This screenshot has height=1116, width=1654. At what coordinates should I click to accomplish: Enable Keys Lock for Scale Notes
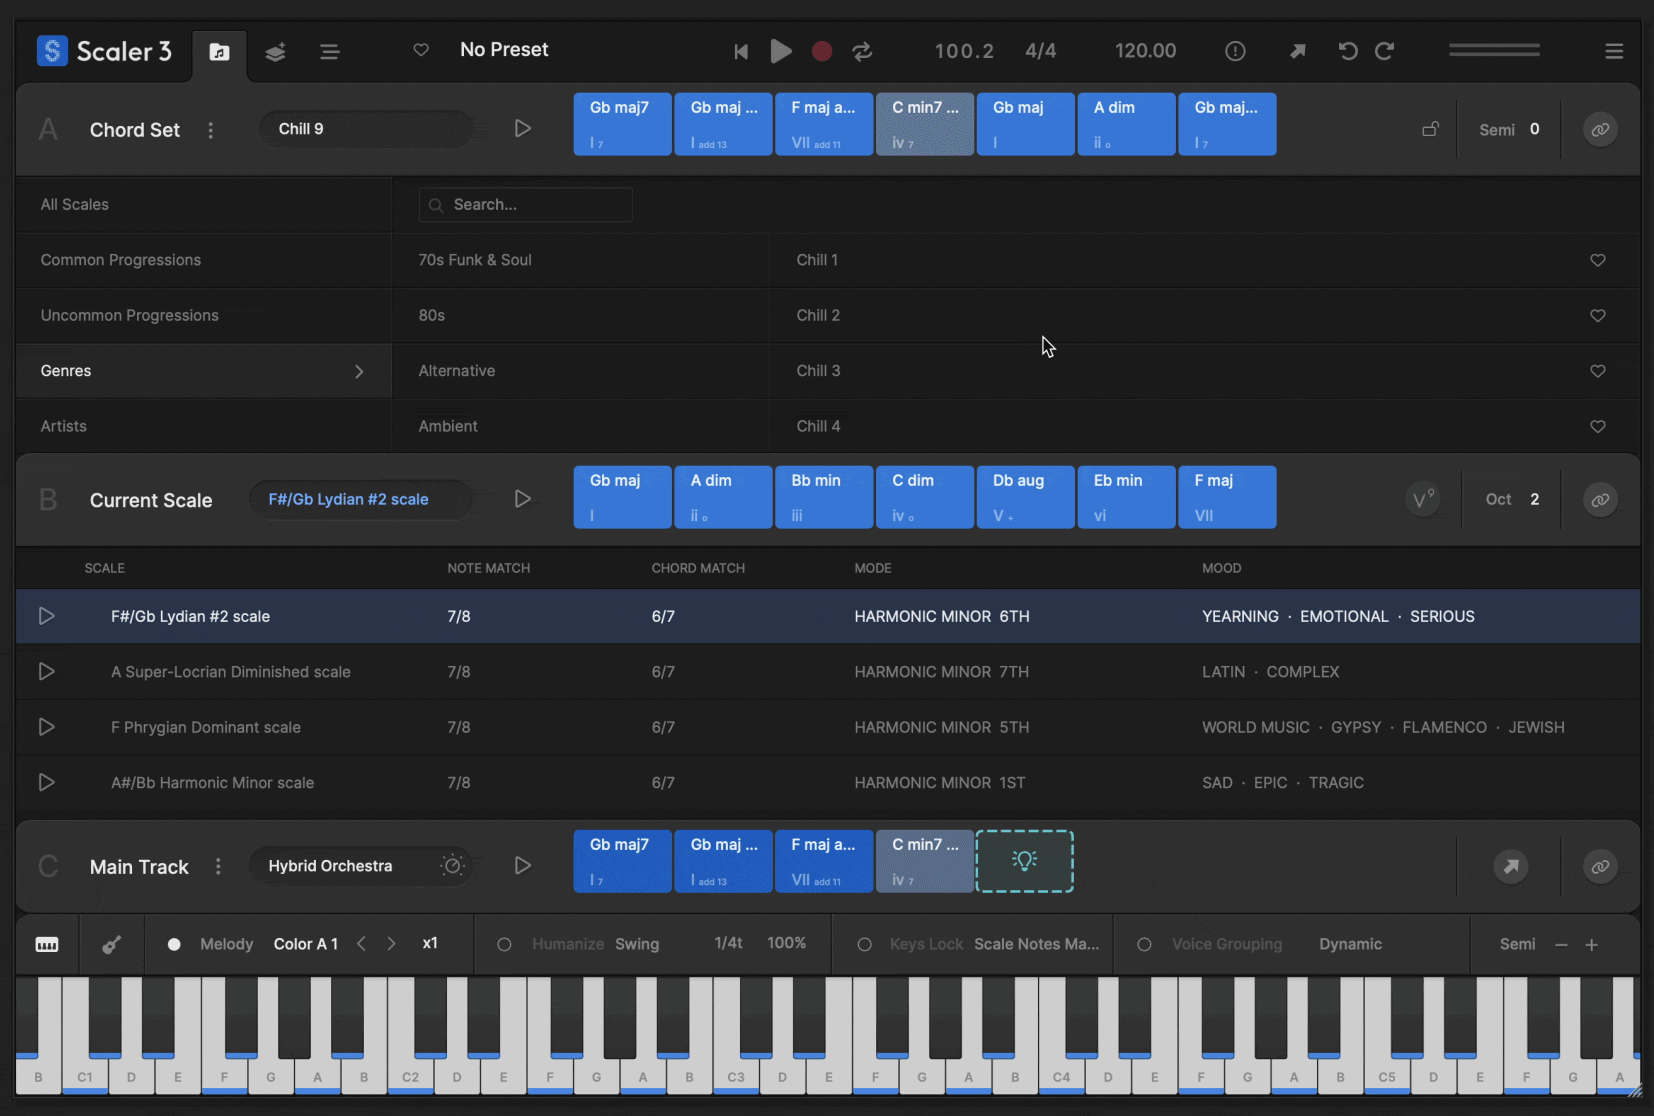pyautogui.click(x=864, y=943)
